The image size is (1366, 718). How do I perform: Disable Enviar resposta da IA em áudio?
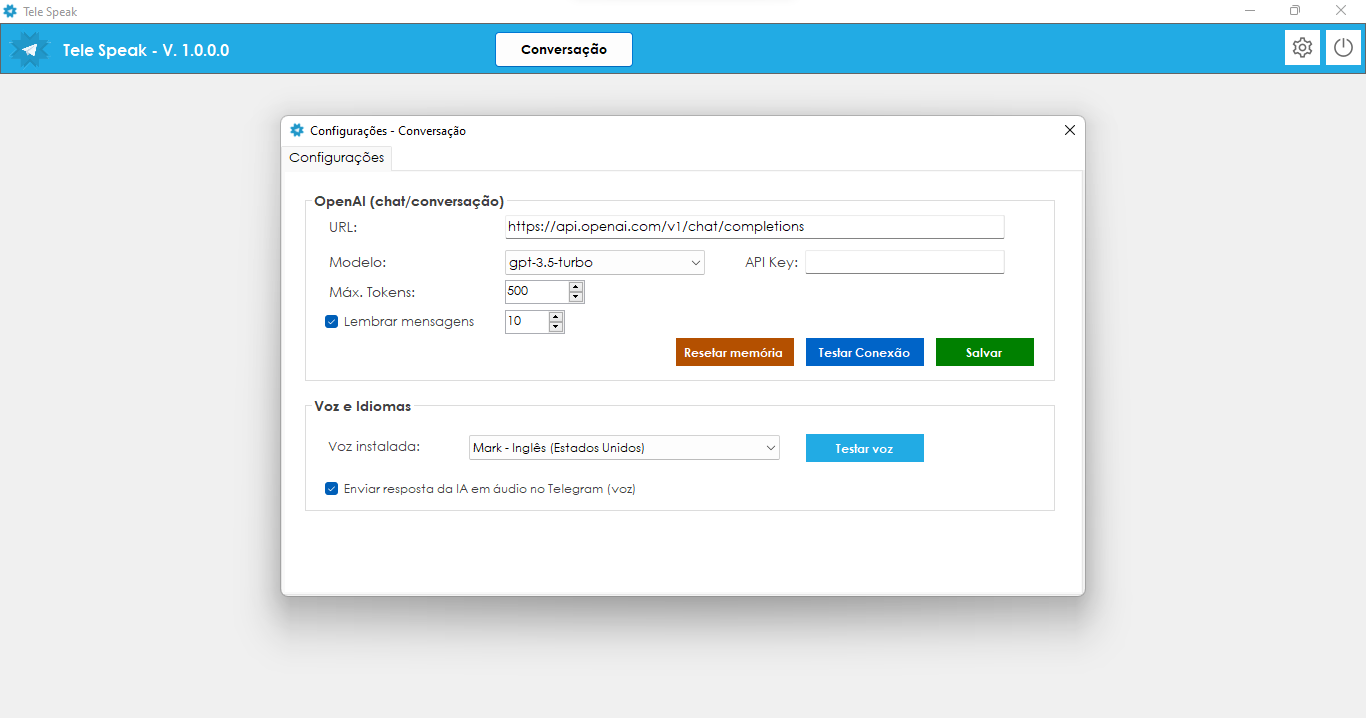point(332,489)
